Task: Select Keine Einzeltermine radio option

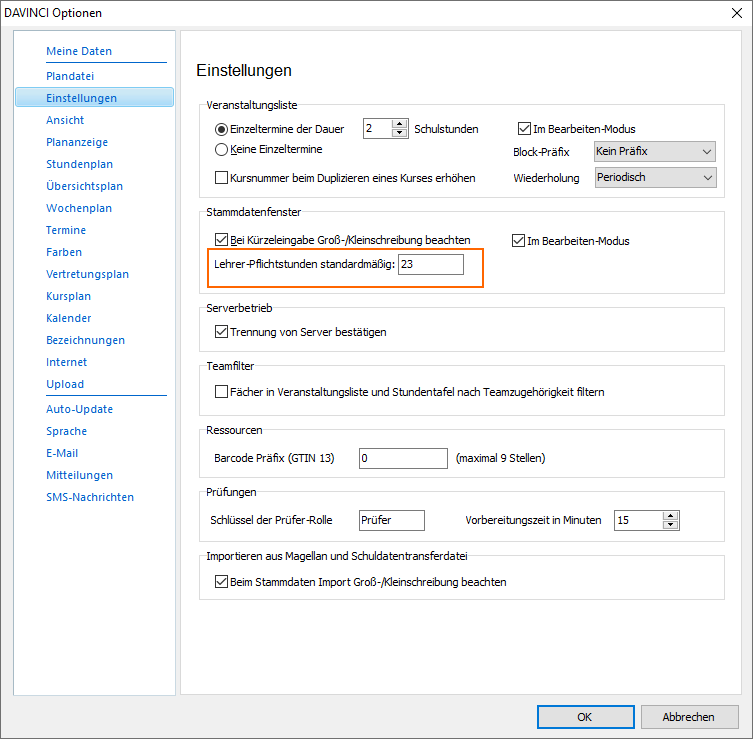Action: [221, 149]
